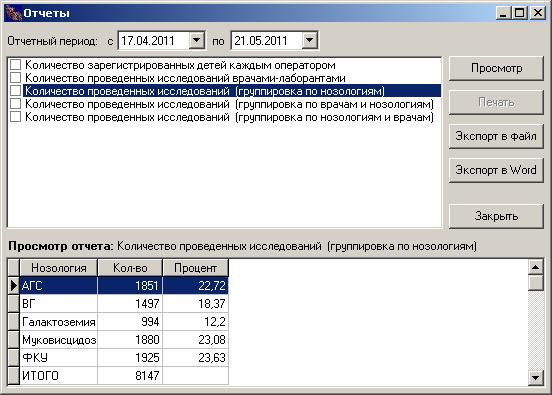The image size is (552, 395).
Task: Click the report grid scrollbar thumb
Action: tap(535, 283)
